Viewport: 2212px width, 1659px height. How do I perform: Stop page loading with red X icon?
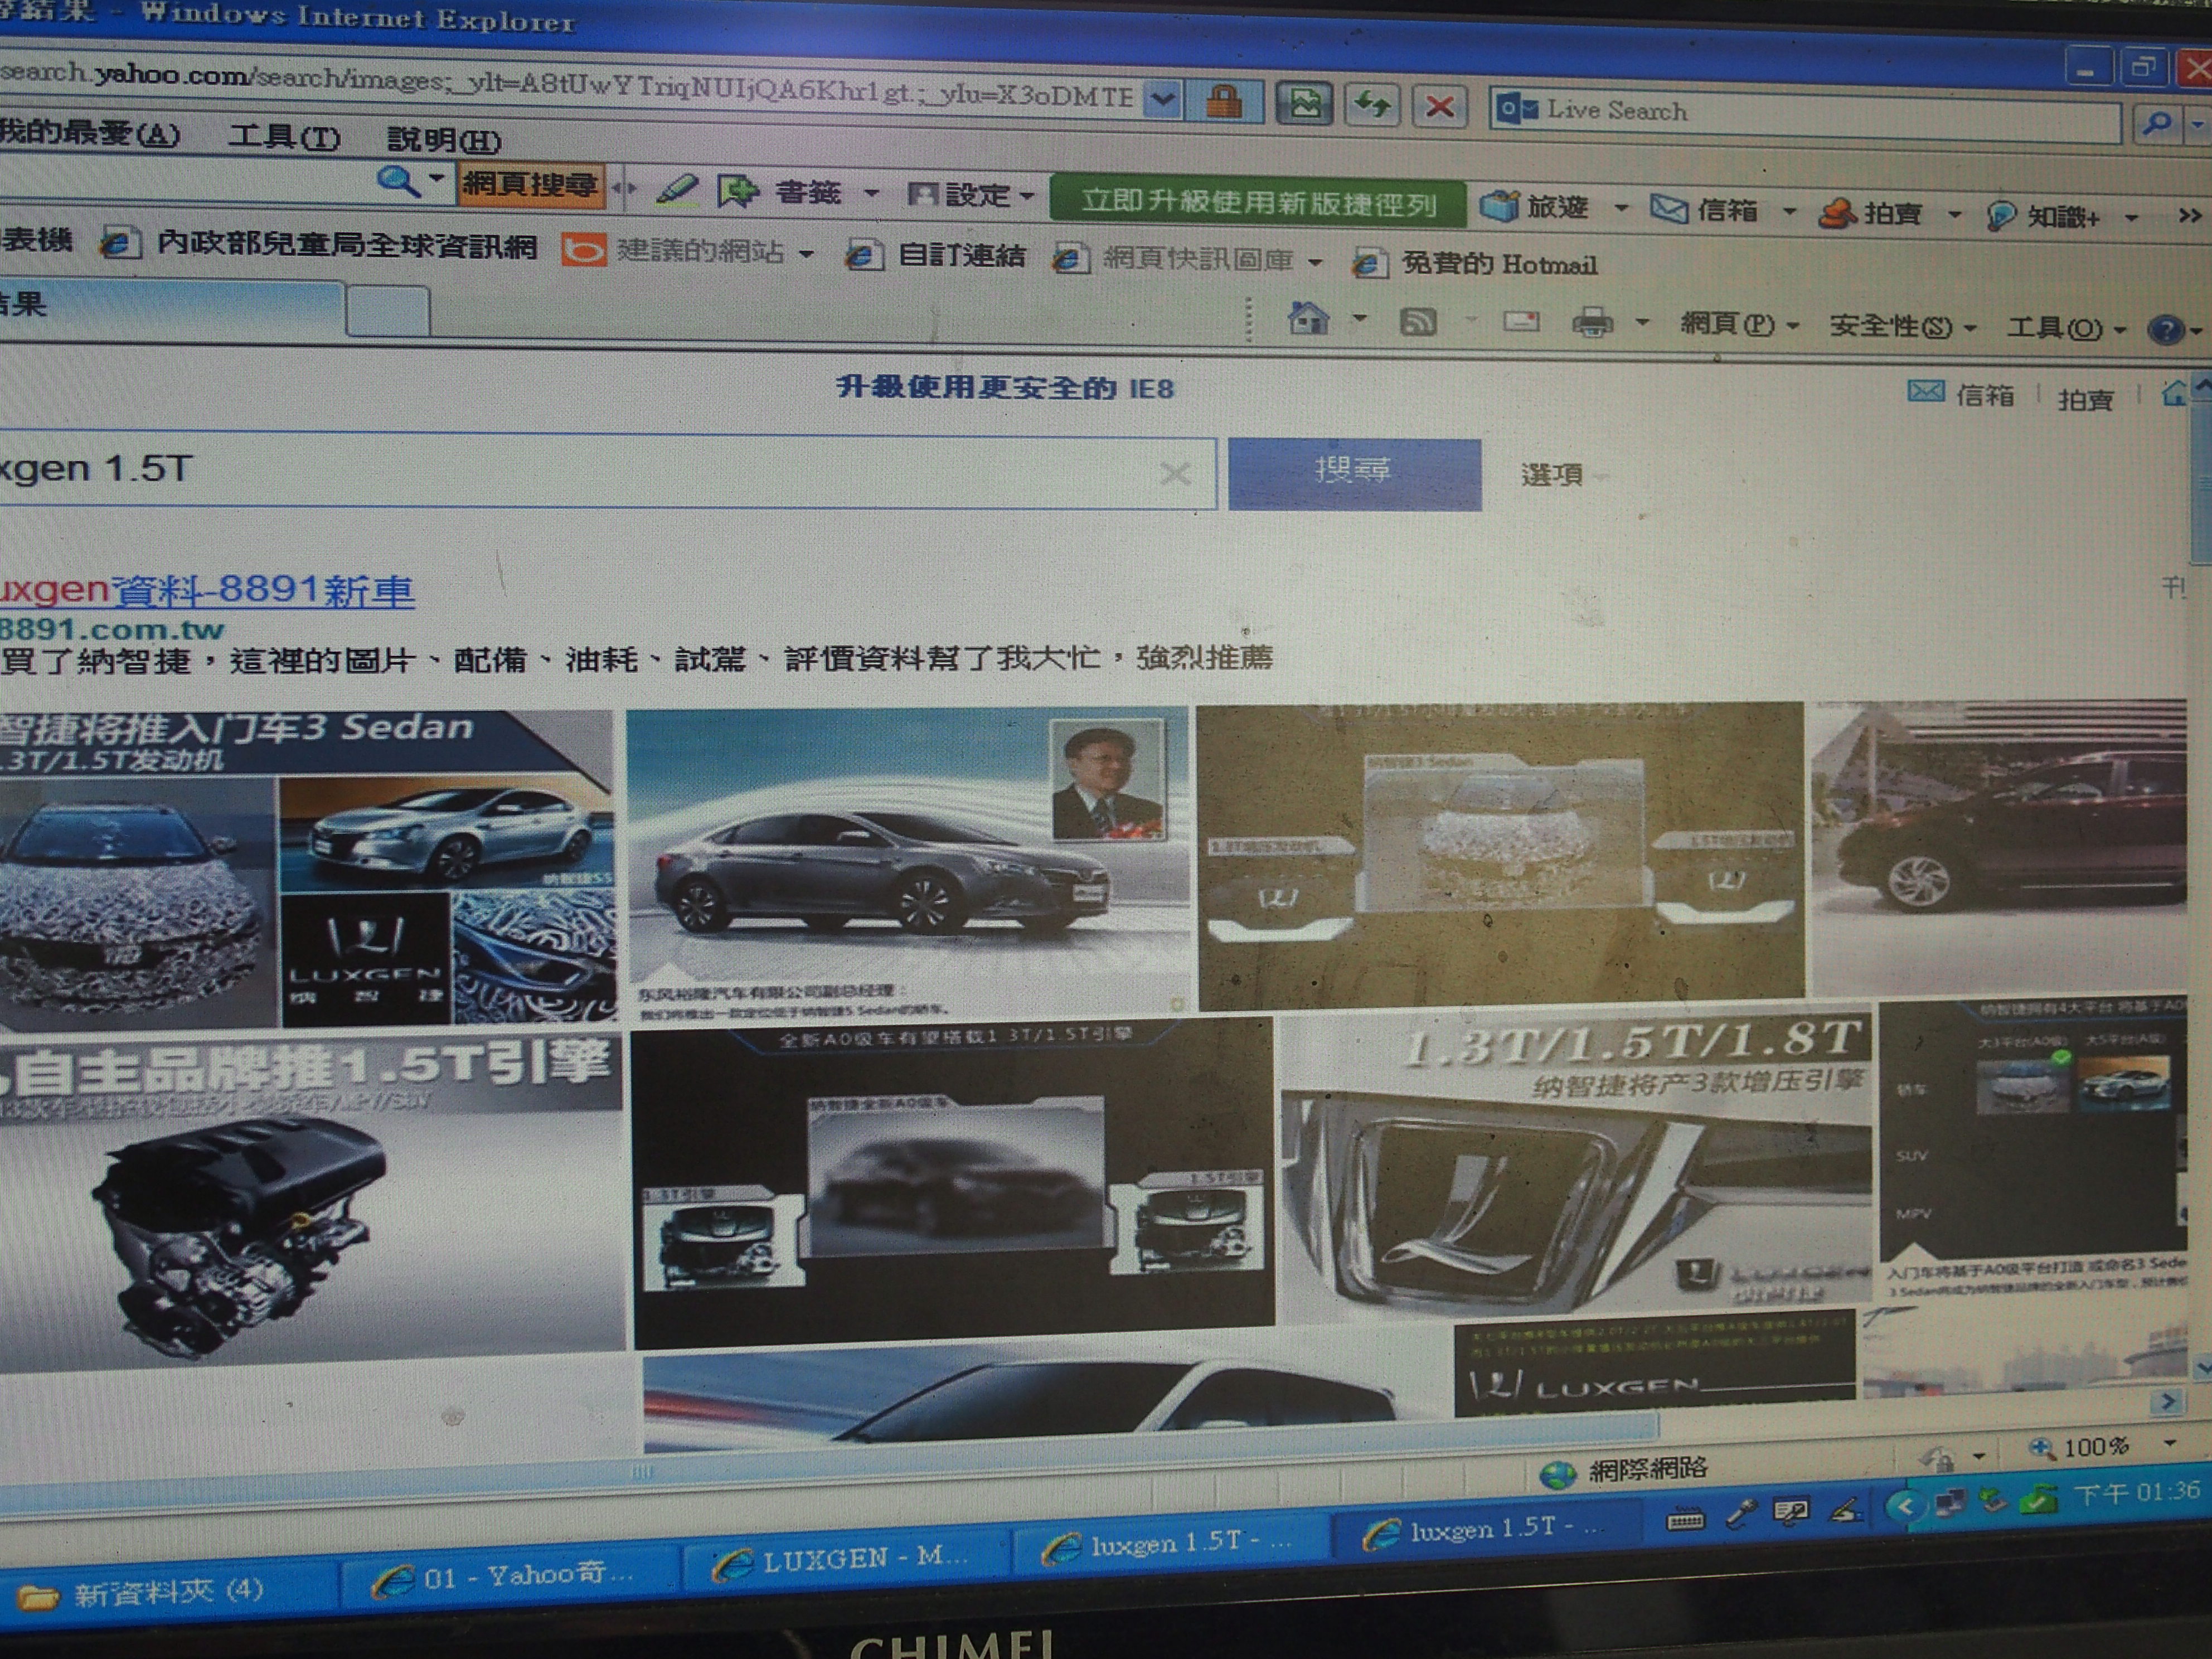point(1439,106)
